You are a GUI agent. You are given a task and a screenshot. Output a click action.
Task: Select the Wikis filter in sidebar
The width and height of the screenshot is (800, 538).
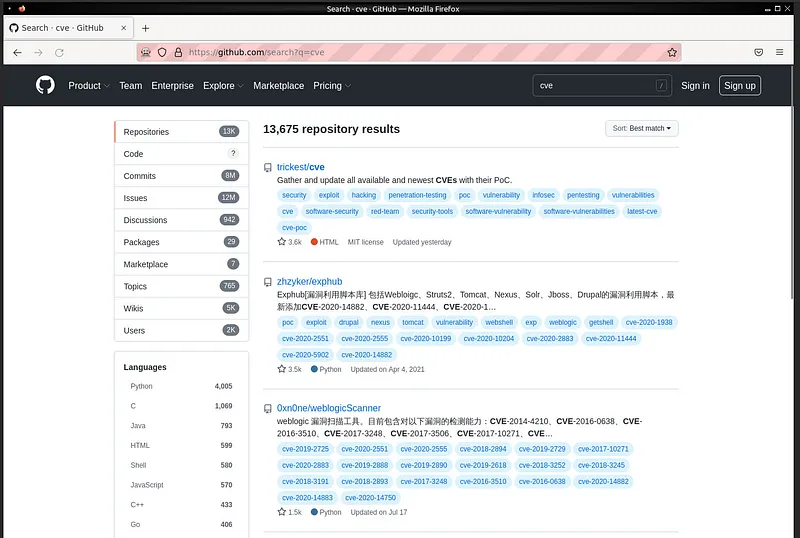pyautogui.click(x=181, y=308)
